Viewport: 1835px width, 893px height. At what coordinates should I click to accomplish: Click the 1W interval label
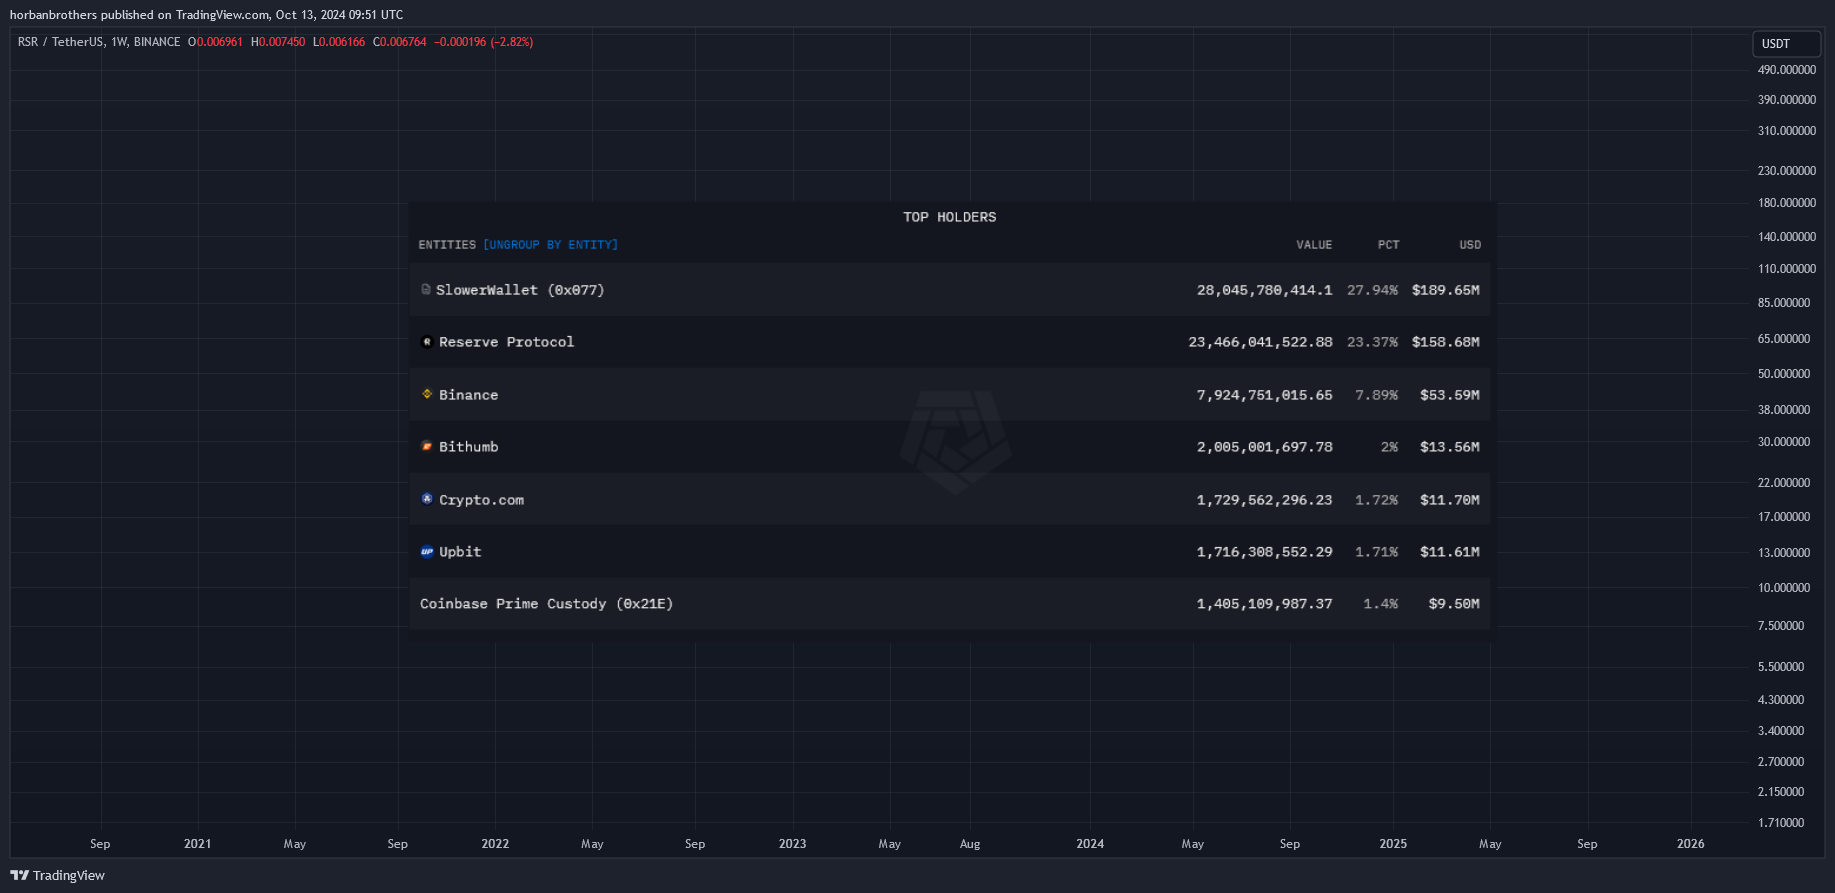click(x=119, y=42)
